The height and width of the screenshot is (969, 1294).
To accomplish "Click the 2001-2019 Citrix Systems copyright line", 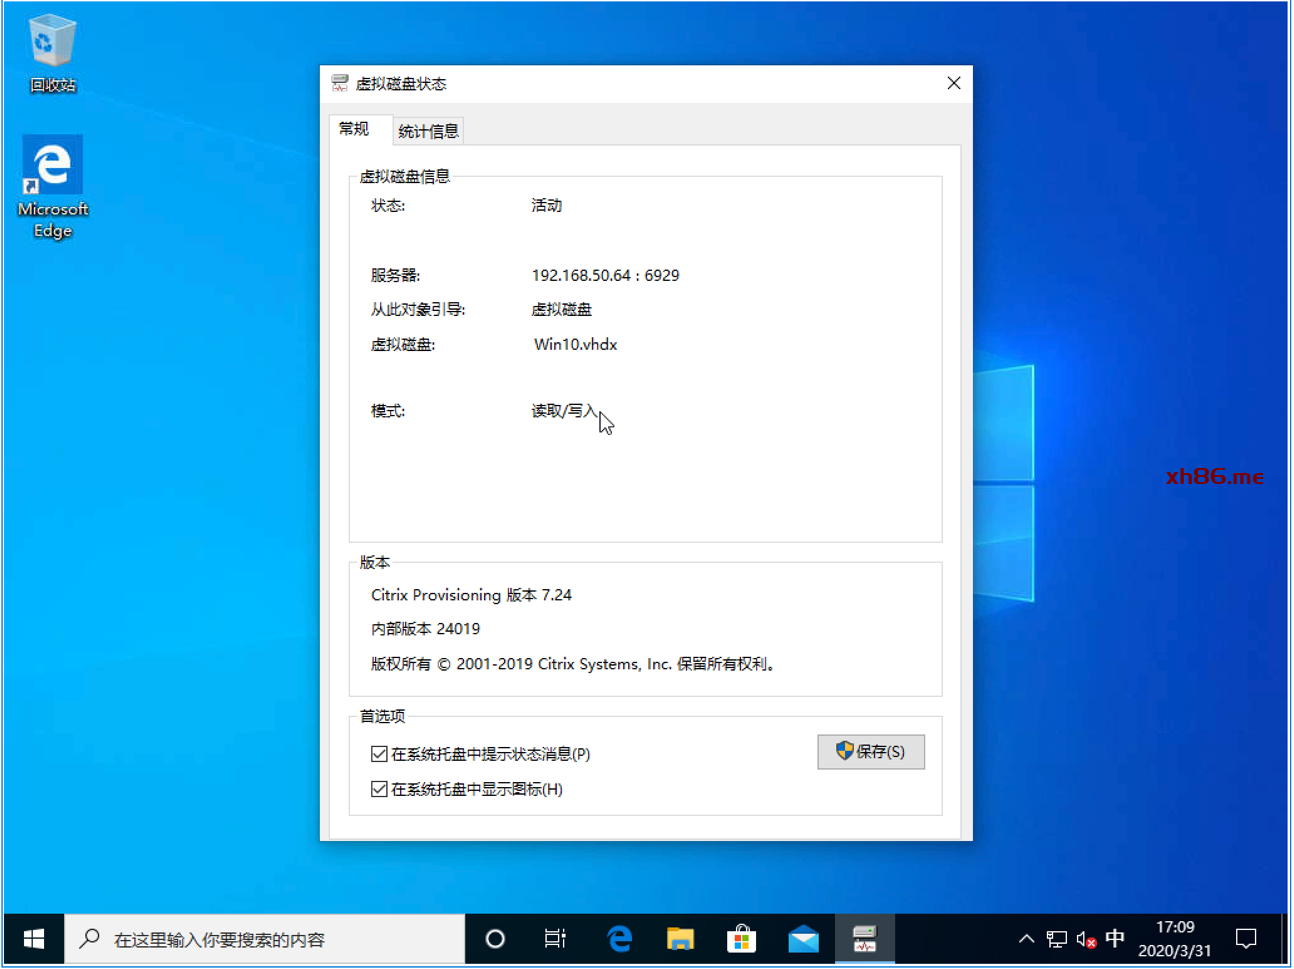I will (574, 664).
